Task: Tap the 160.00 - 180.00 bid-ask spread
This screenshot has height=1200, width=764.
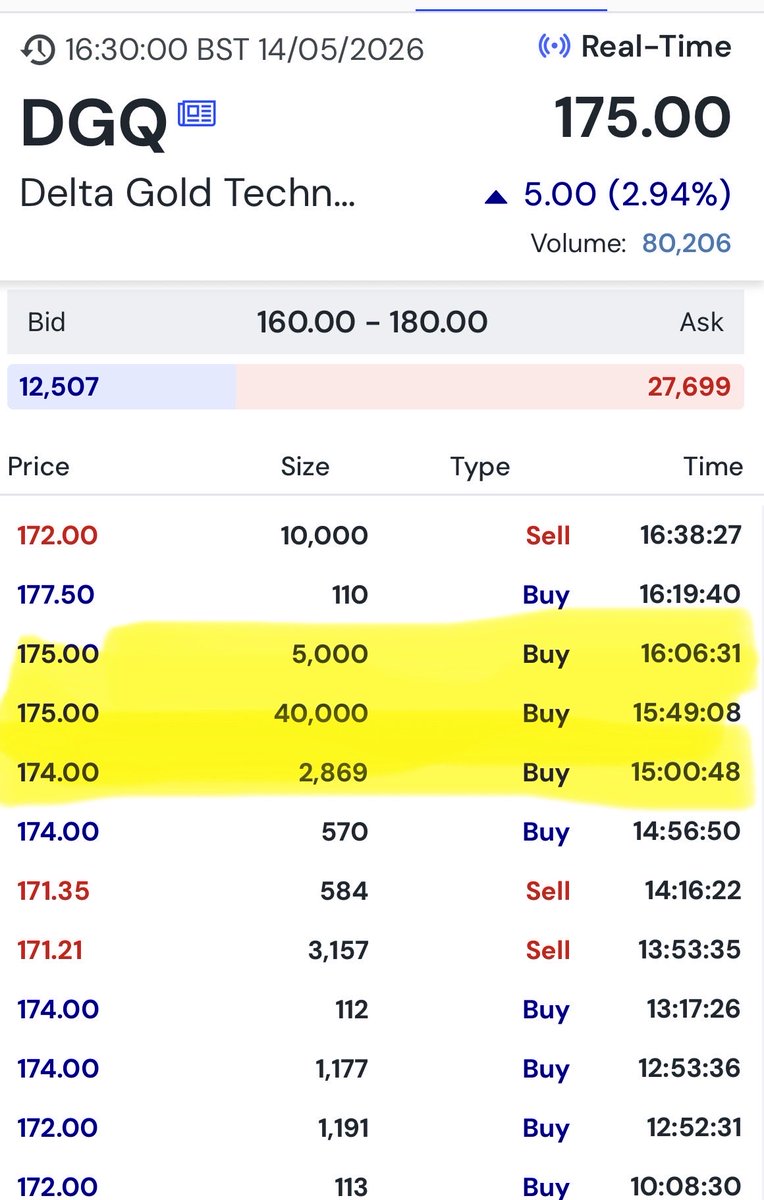Action: pyautogui.click(x=372, y=322)
